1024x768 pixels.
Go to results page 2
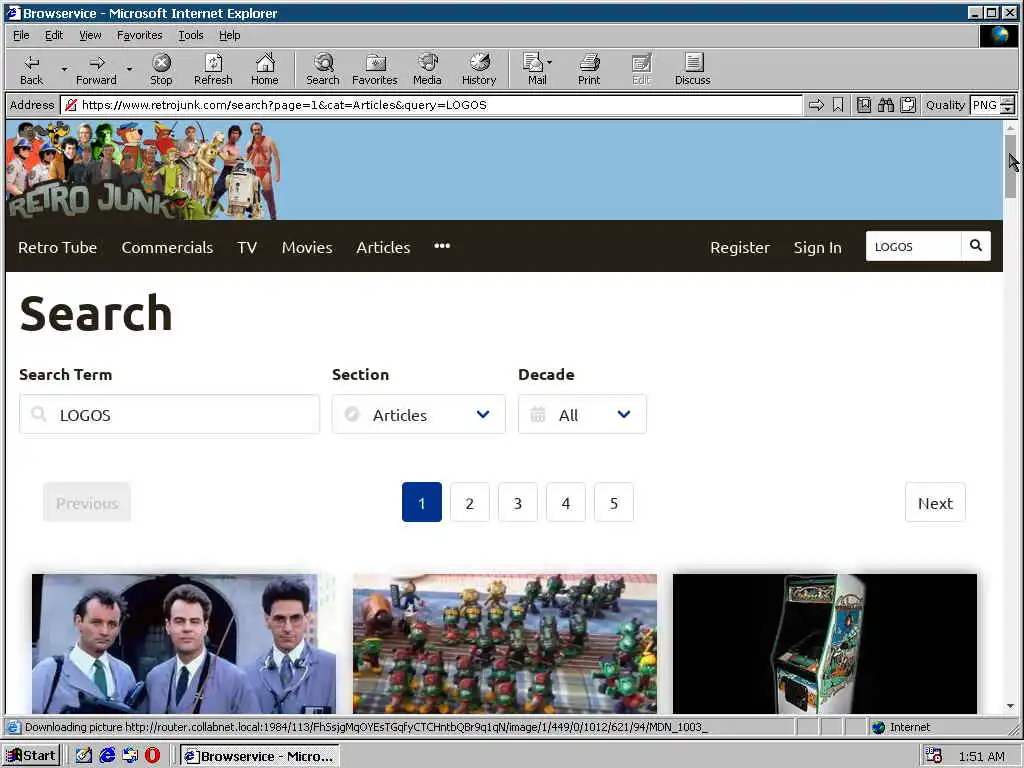(x=470, y=502)
